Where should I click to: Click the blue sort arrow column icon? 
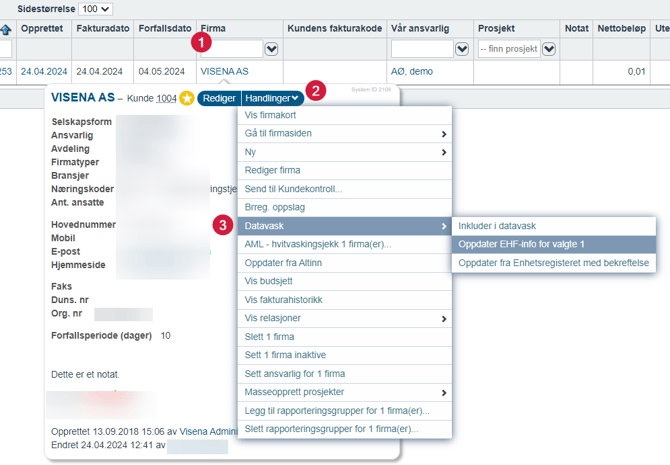(5, 29)
